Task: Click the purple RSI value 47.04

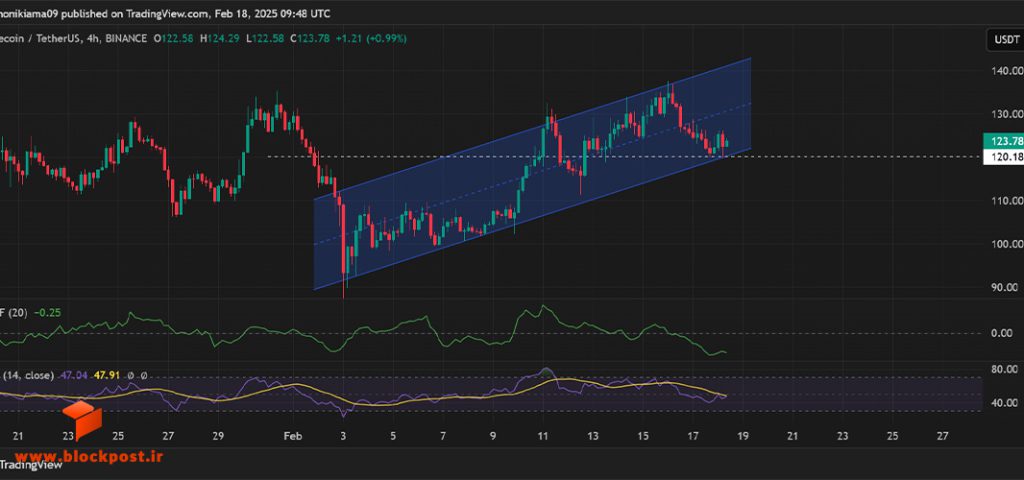Action: [73, 376]
